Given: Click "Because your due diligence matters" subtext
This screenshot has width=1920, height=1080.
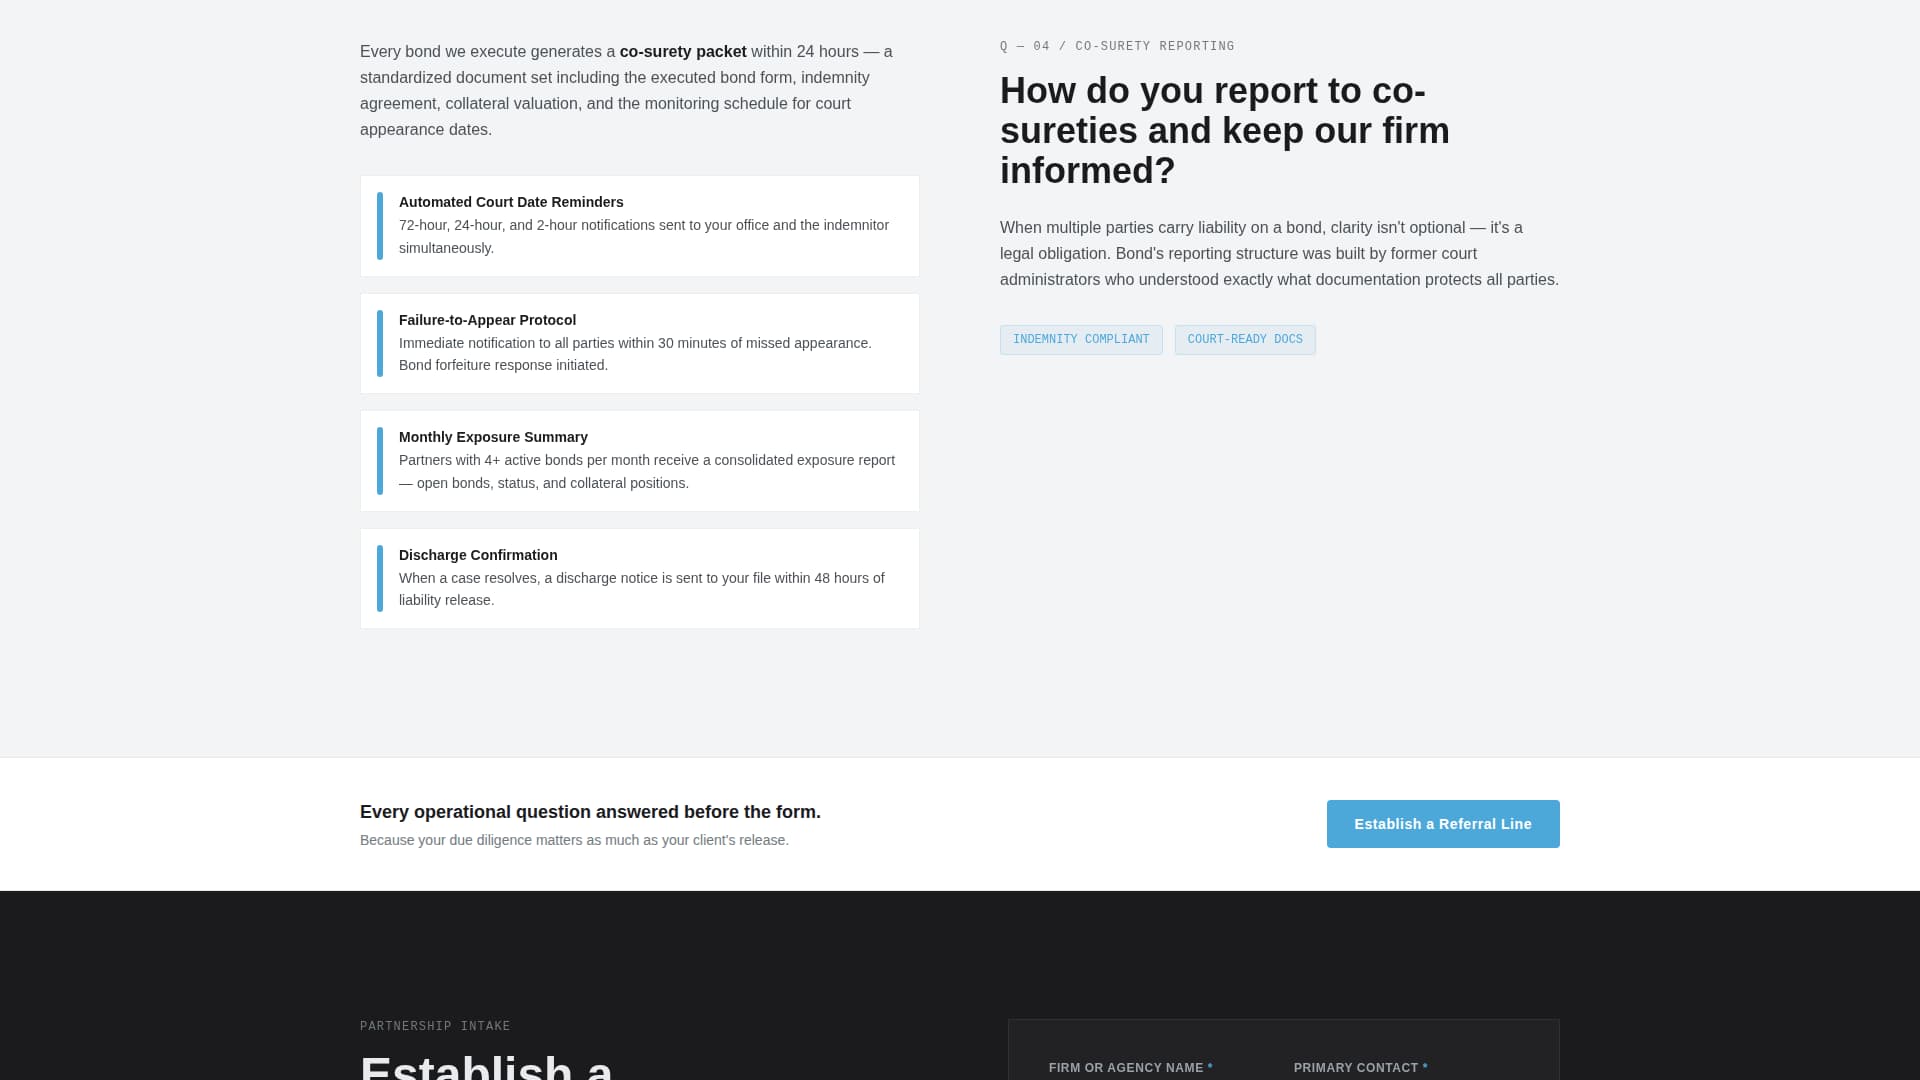Looking at the screenshot, I should [x=574, y=840].
